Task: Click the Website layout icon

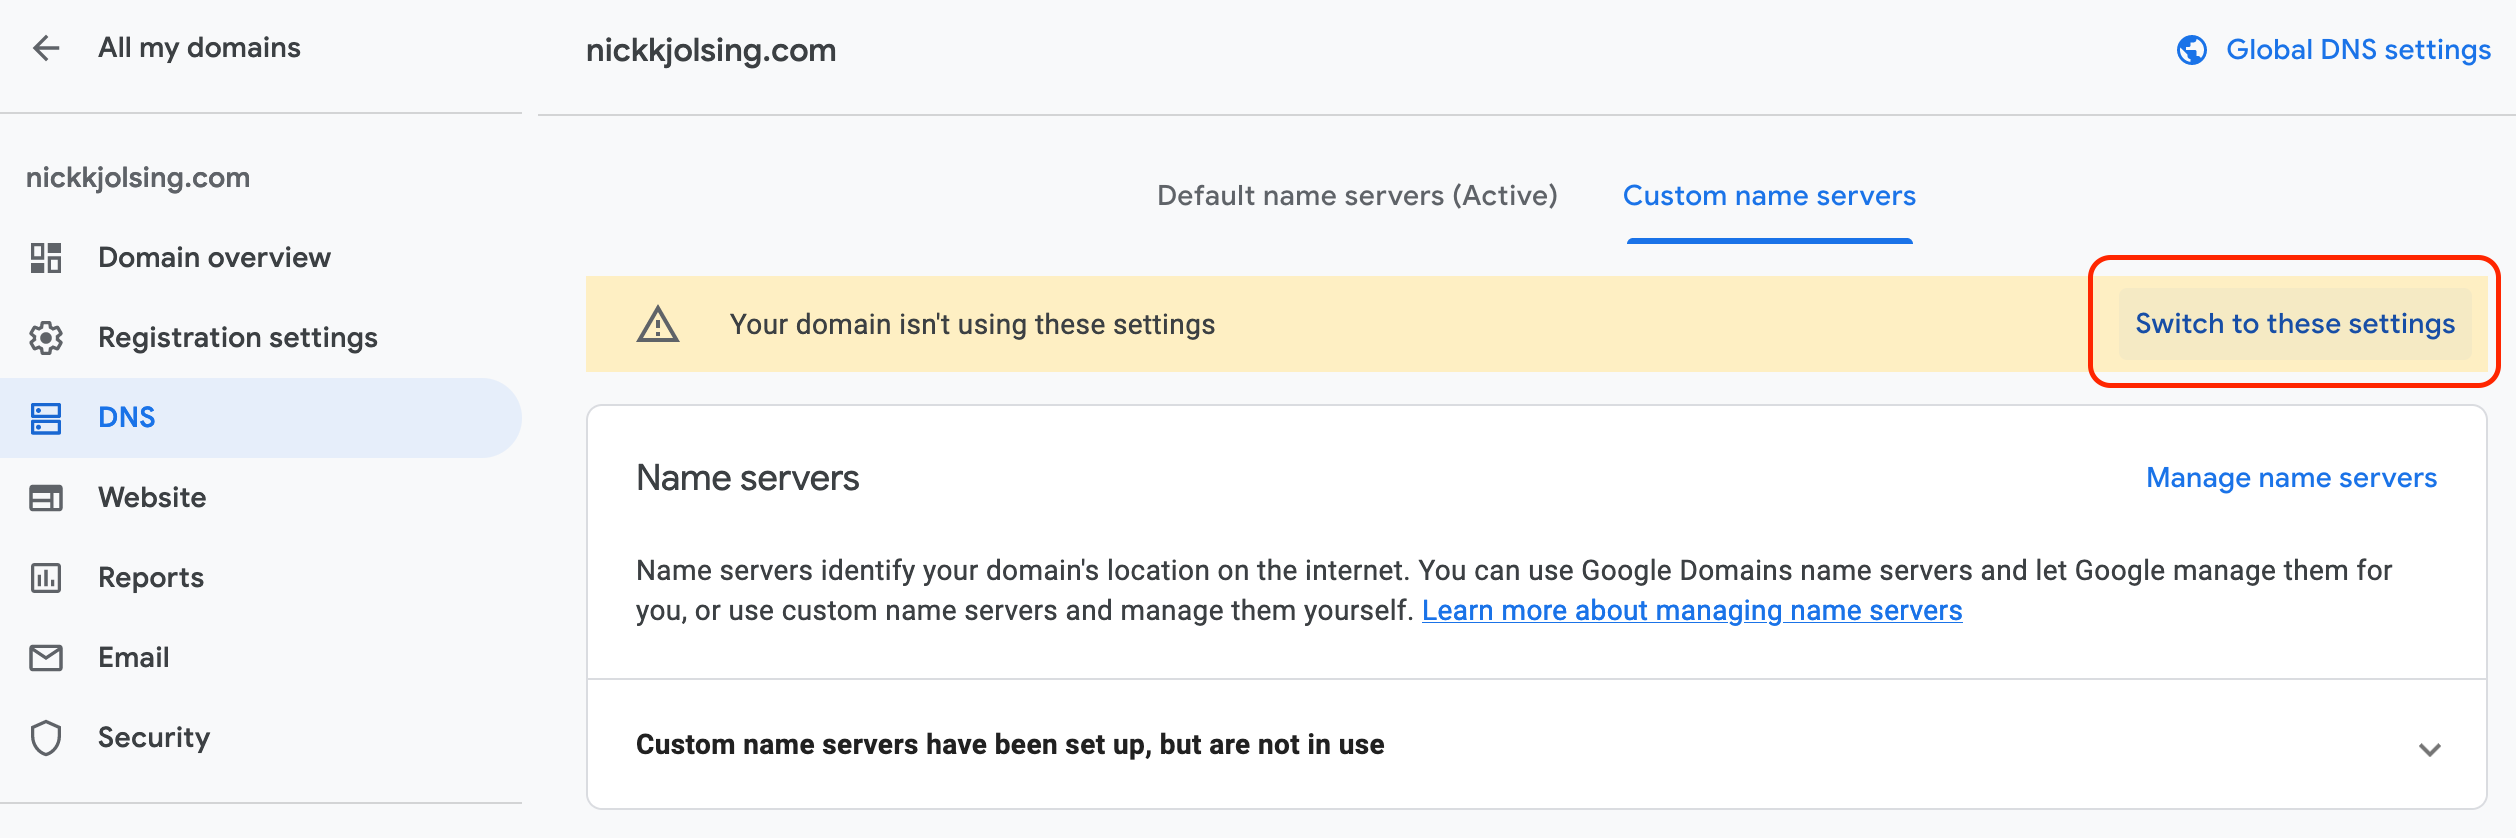Action: click(46, 498)
